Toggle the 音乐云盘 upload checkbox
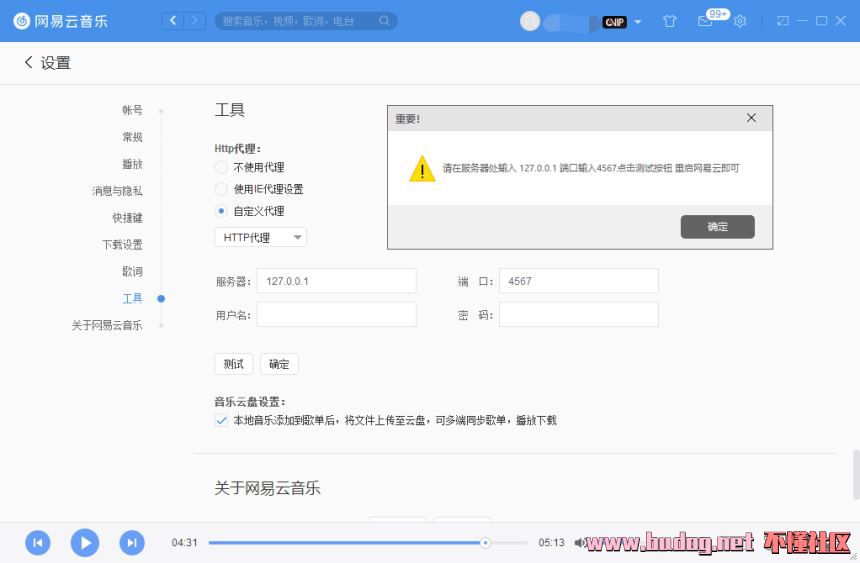 click(x=221, y=421)
